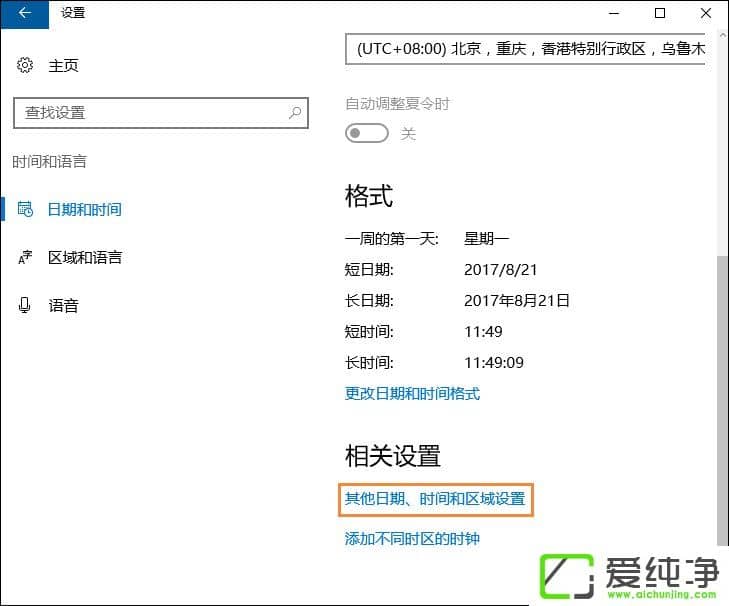
Task: Click the calendar clock icon for 日期和时间
Action: click(x=25, y=210)
